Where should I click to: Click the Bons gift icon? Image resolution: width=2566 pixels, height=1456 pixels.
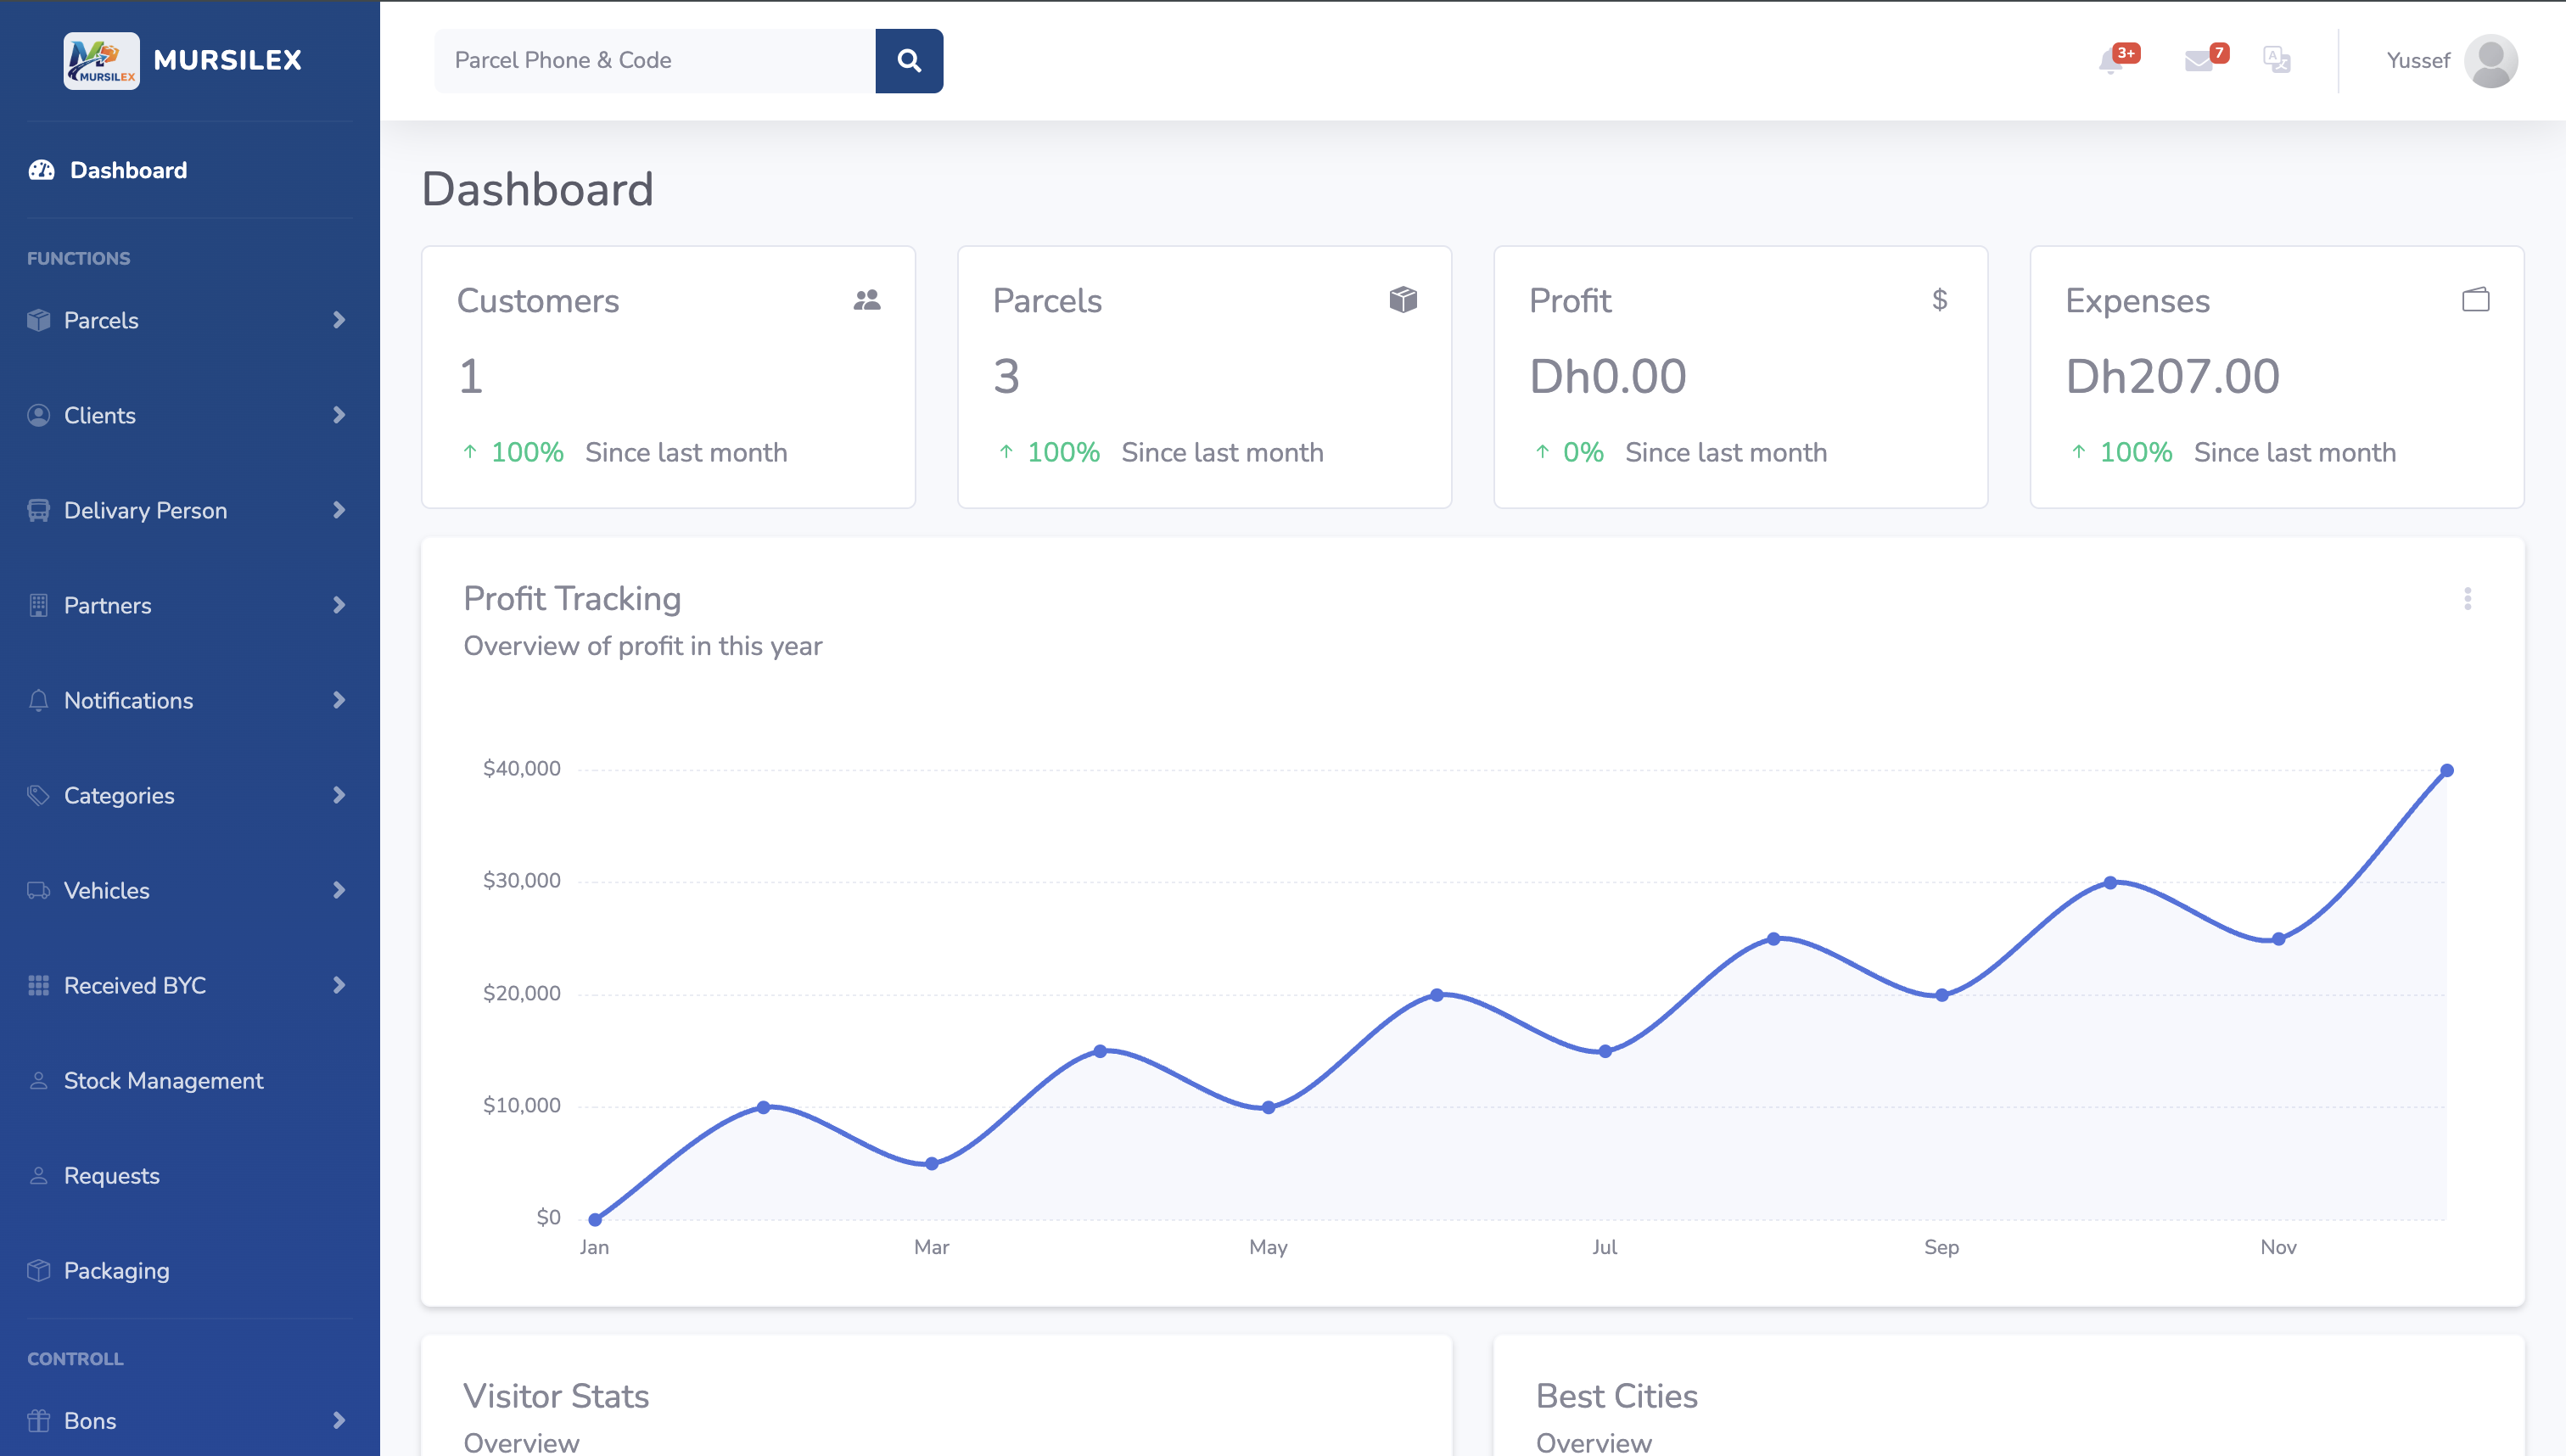click(39, 1421)
